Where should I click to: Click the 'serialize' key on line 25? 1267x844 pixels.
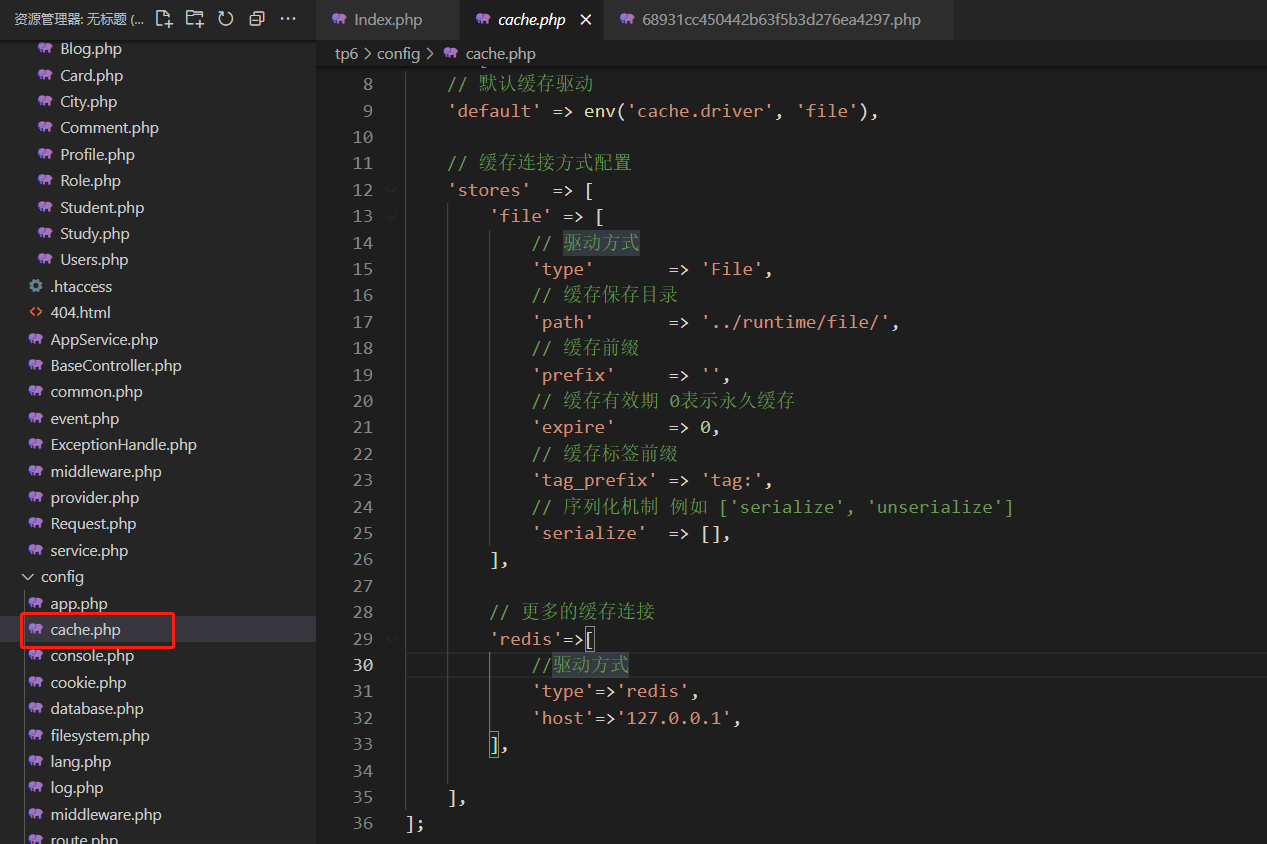click(x=589, y=533)
